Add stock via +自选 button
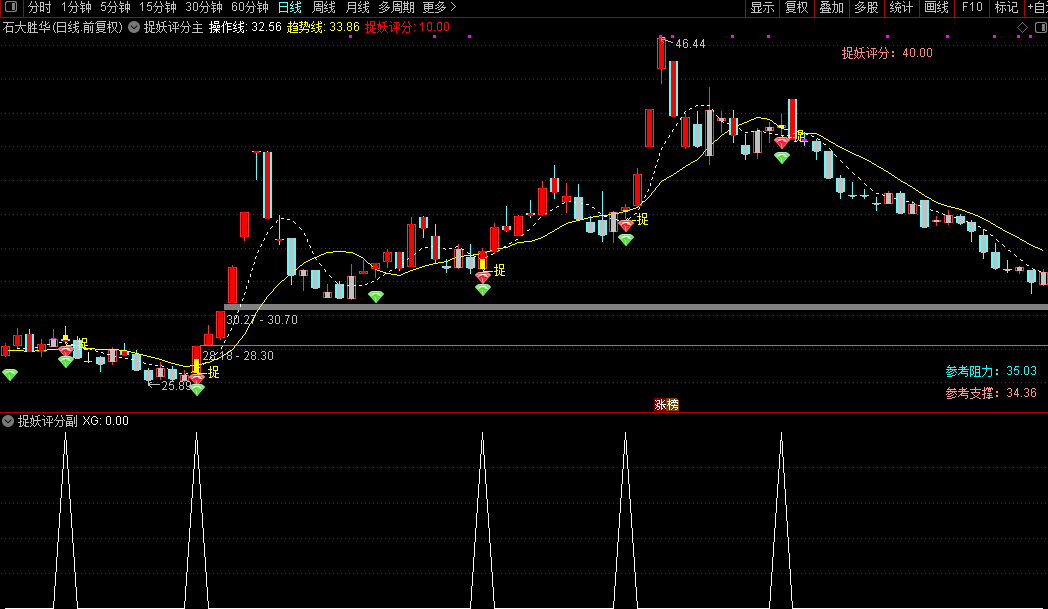Viewport: 1048px width, 609px height. click(1037, 7)
